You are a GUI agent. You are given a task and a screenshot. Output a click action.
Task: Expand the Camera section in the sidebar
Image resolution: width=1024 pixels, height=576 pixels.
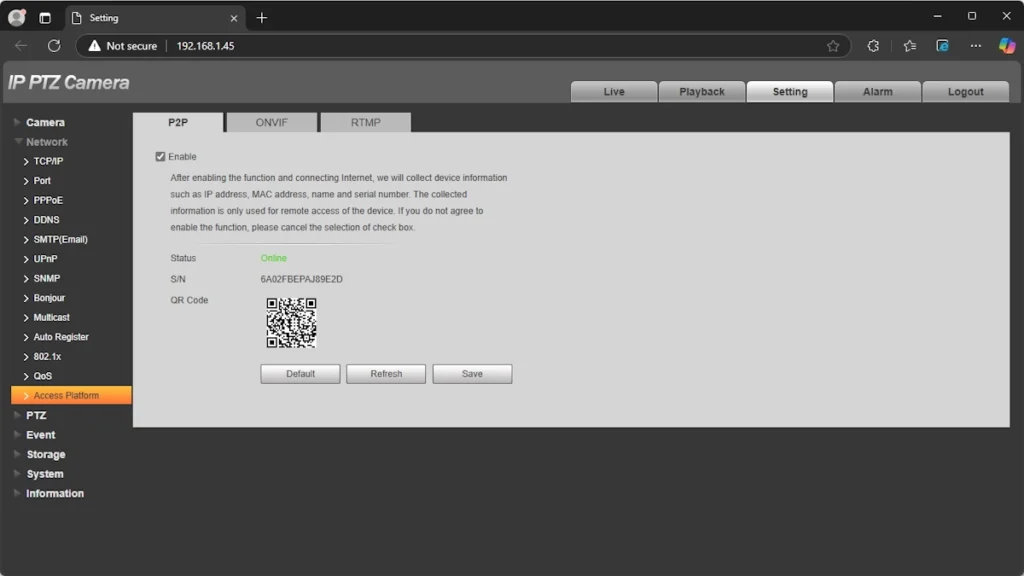coord(45,122)
